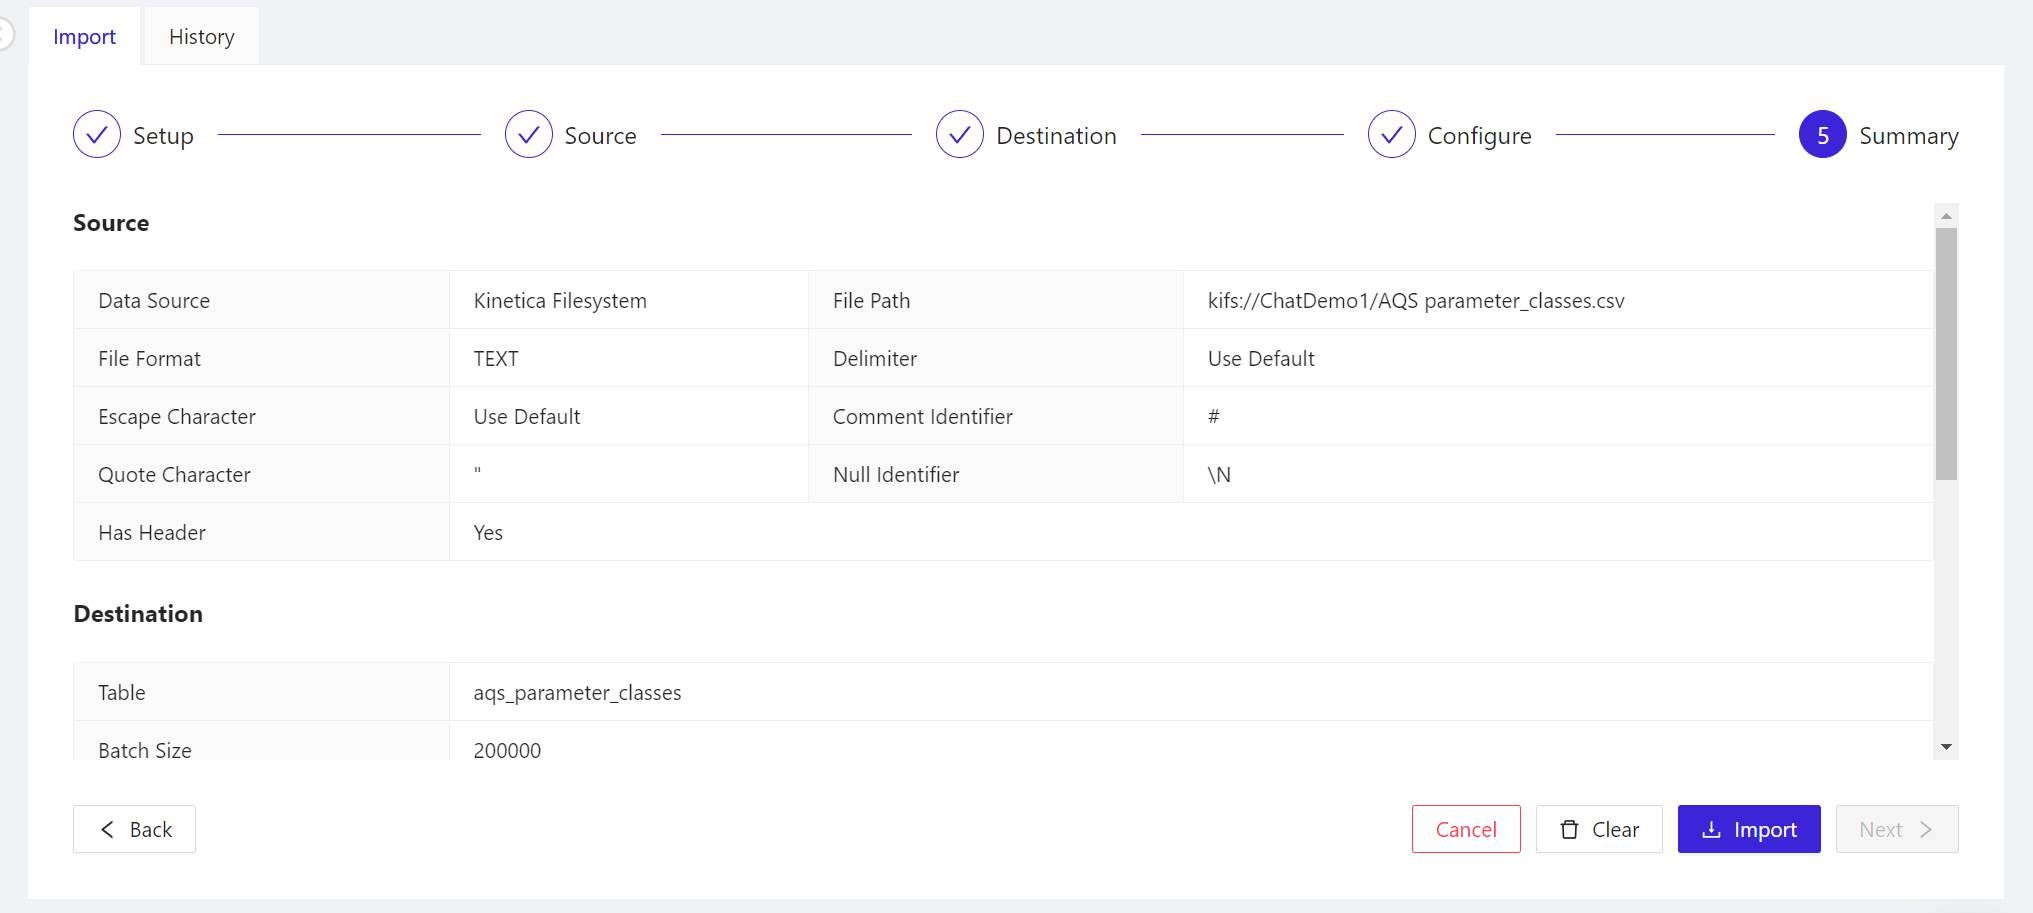Screen dimensions: 2033x913
Task: Click the Batch Size value 200000
Action: coord(507,750)
